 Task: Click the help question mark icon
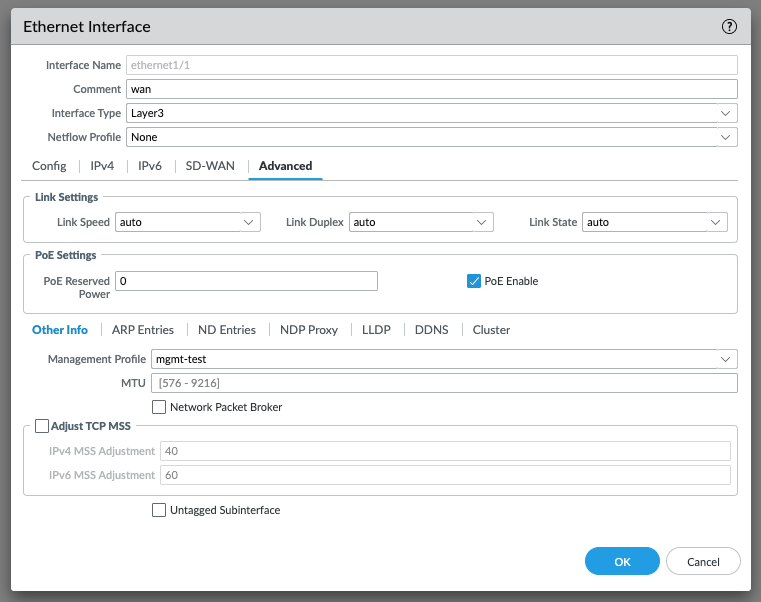(729, 27)
